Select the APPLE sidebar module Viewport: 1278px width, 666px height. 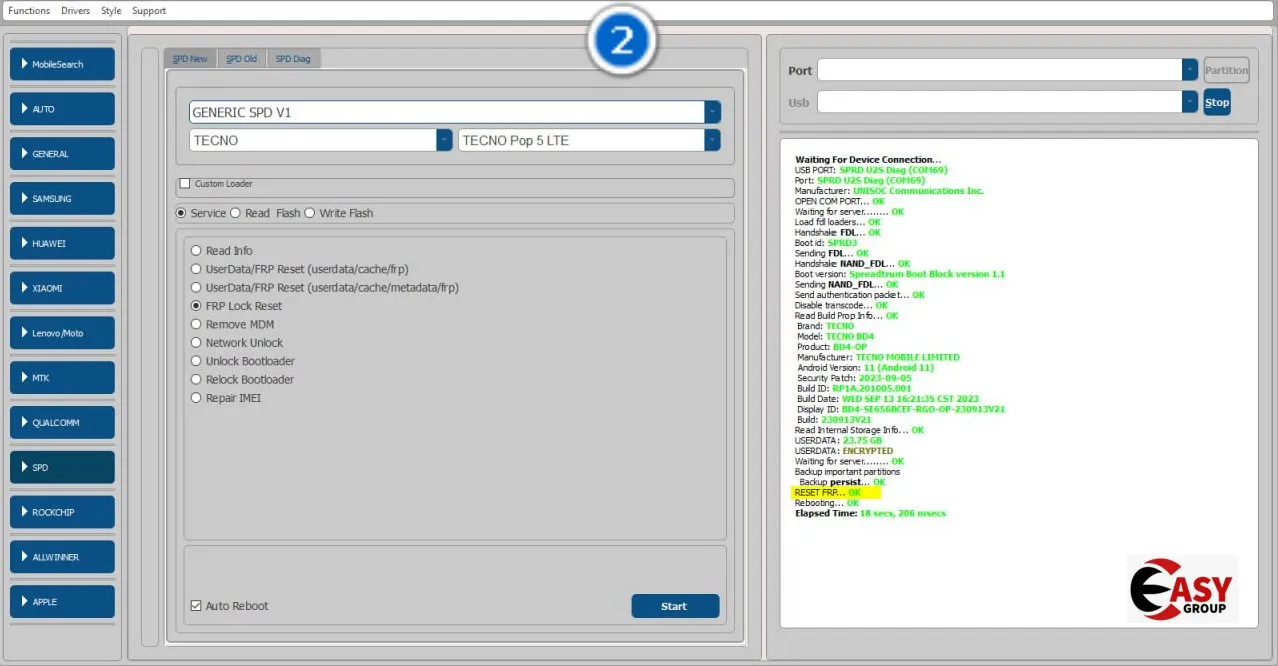tap(62, 601)
